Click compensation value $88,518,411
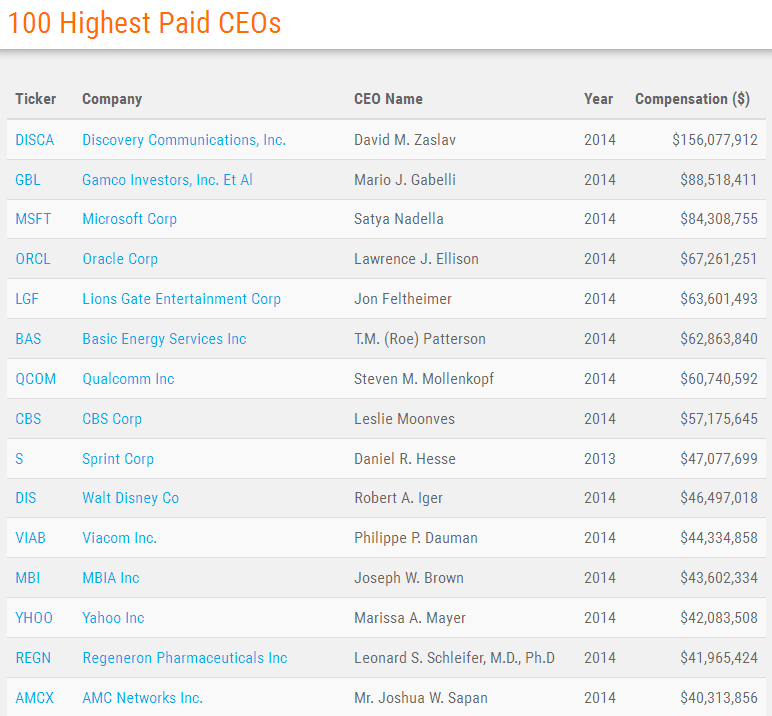 (x=719, y=180)
